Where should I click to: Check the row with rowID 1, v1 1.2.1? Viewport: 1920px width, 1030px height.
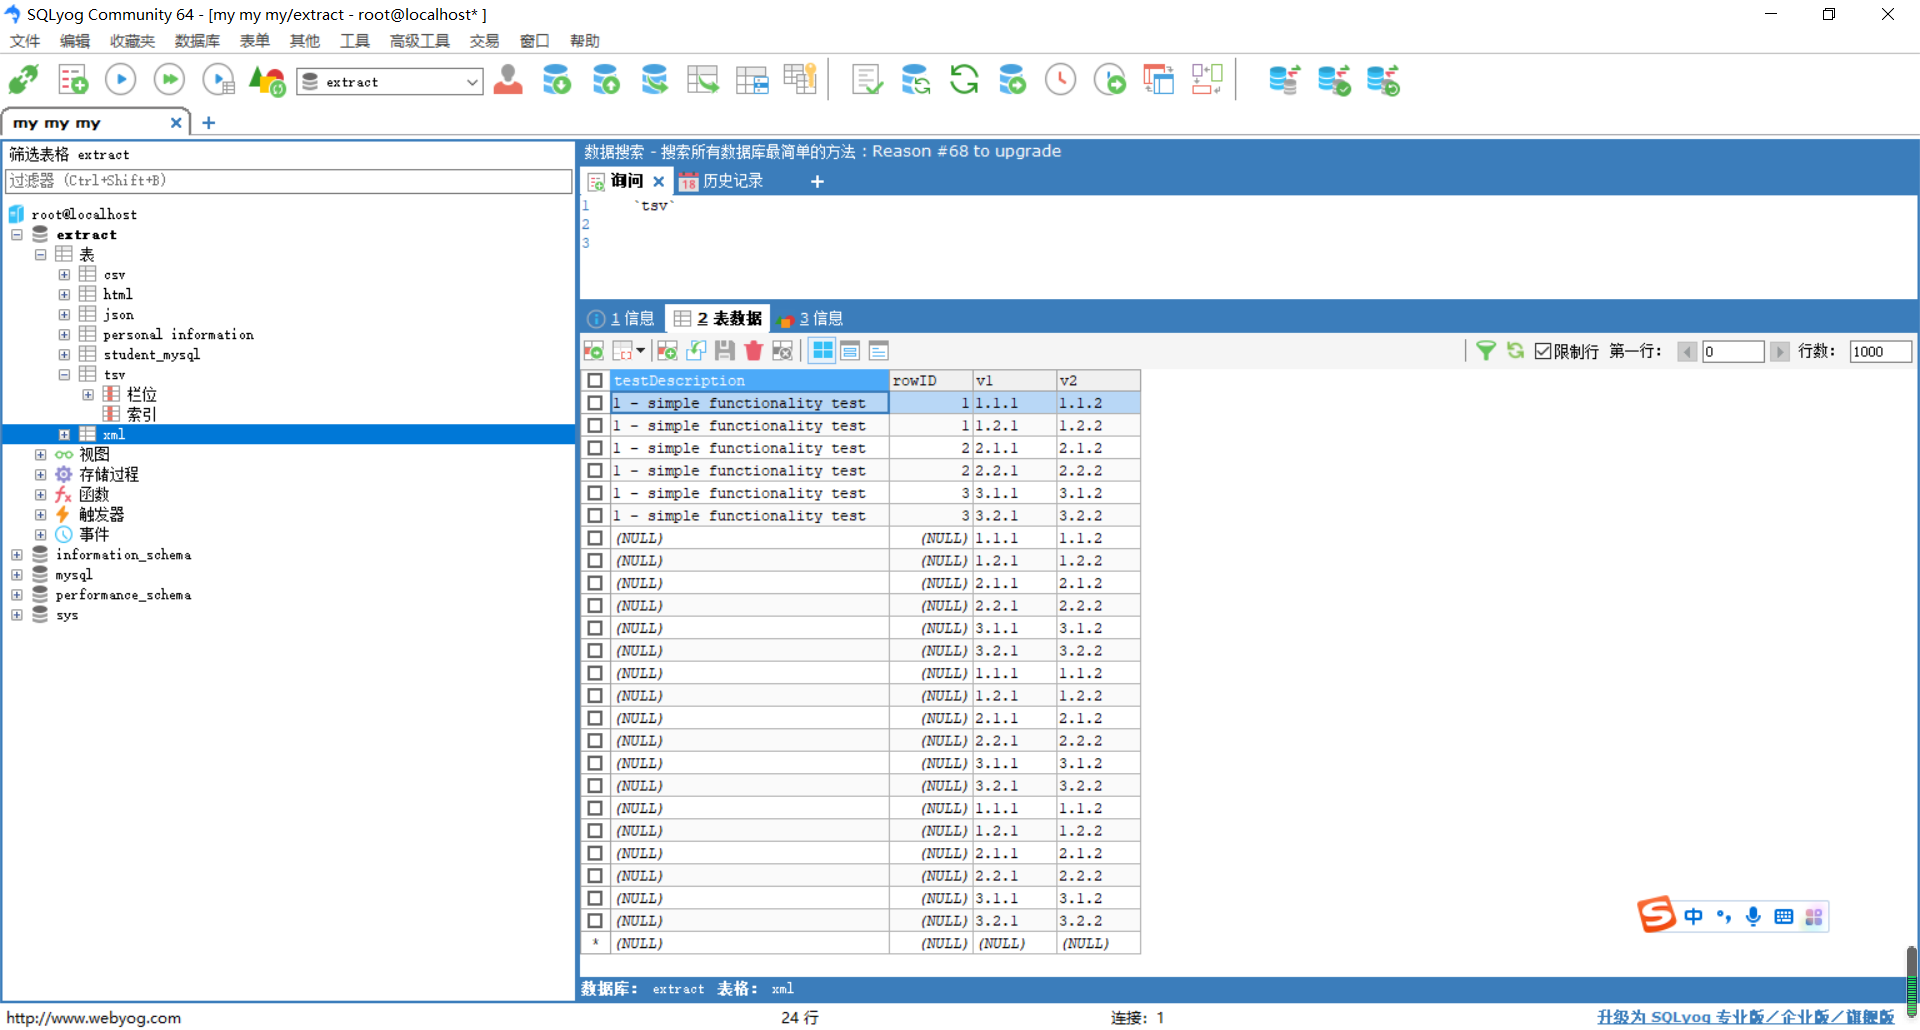(595, 426)
